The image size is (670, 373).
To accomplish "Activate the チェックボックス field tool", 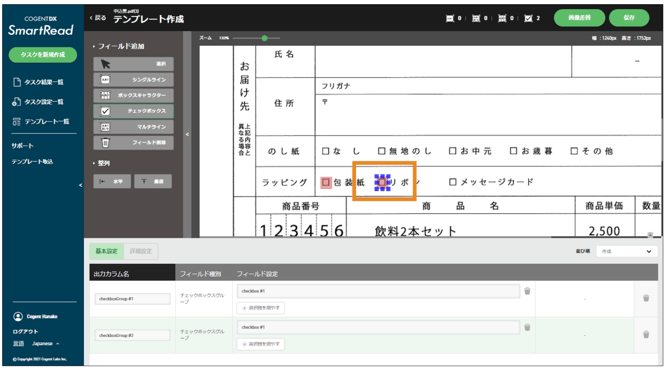I will tap(133, 111).
